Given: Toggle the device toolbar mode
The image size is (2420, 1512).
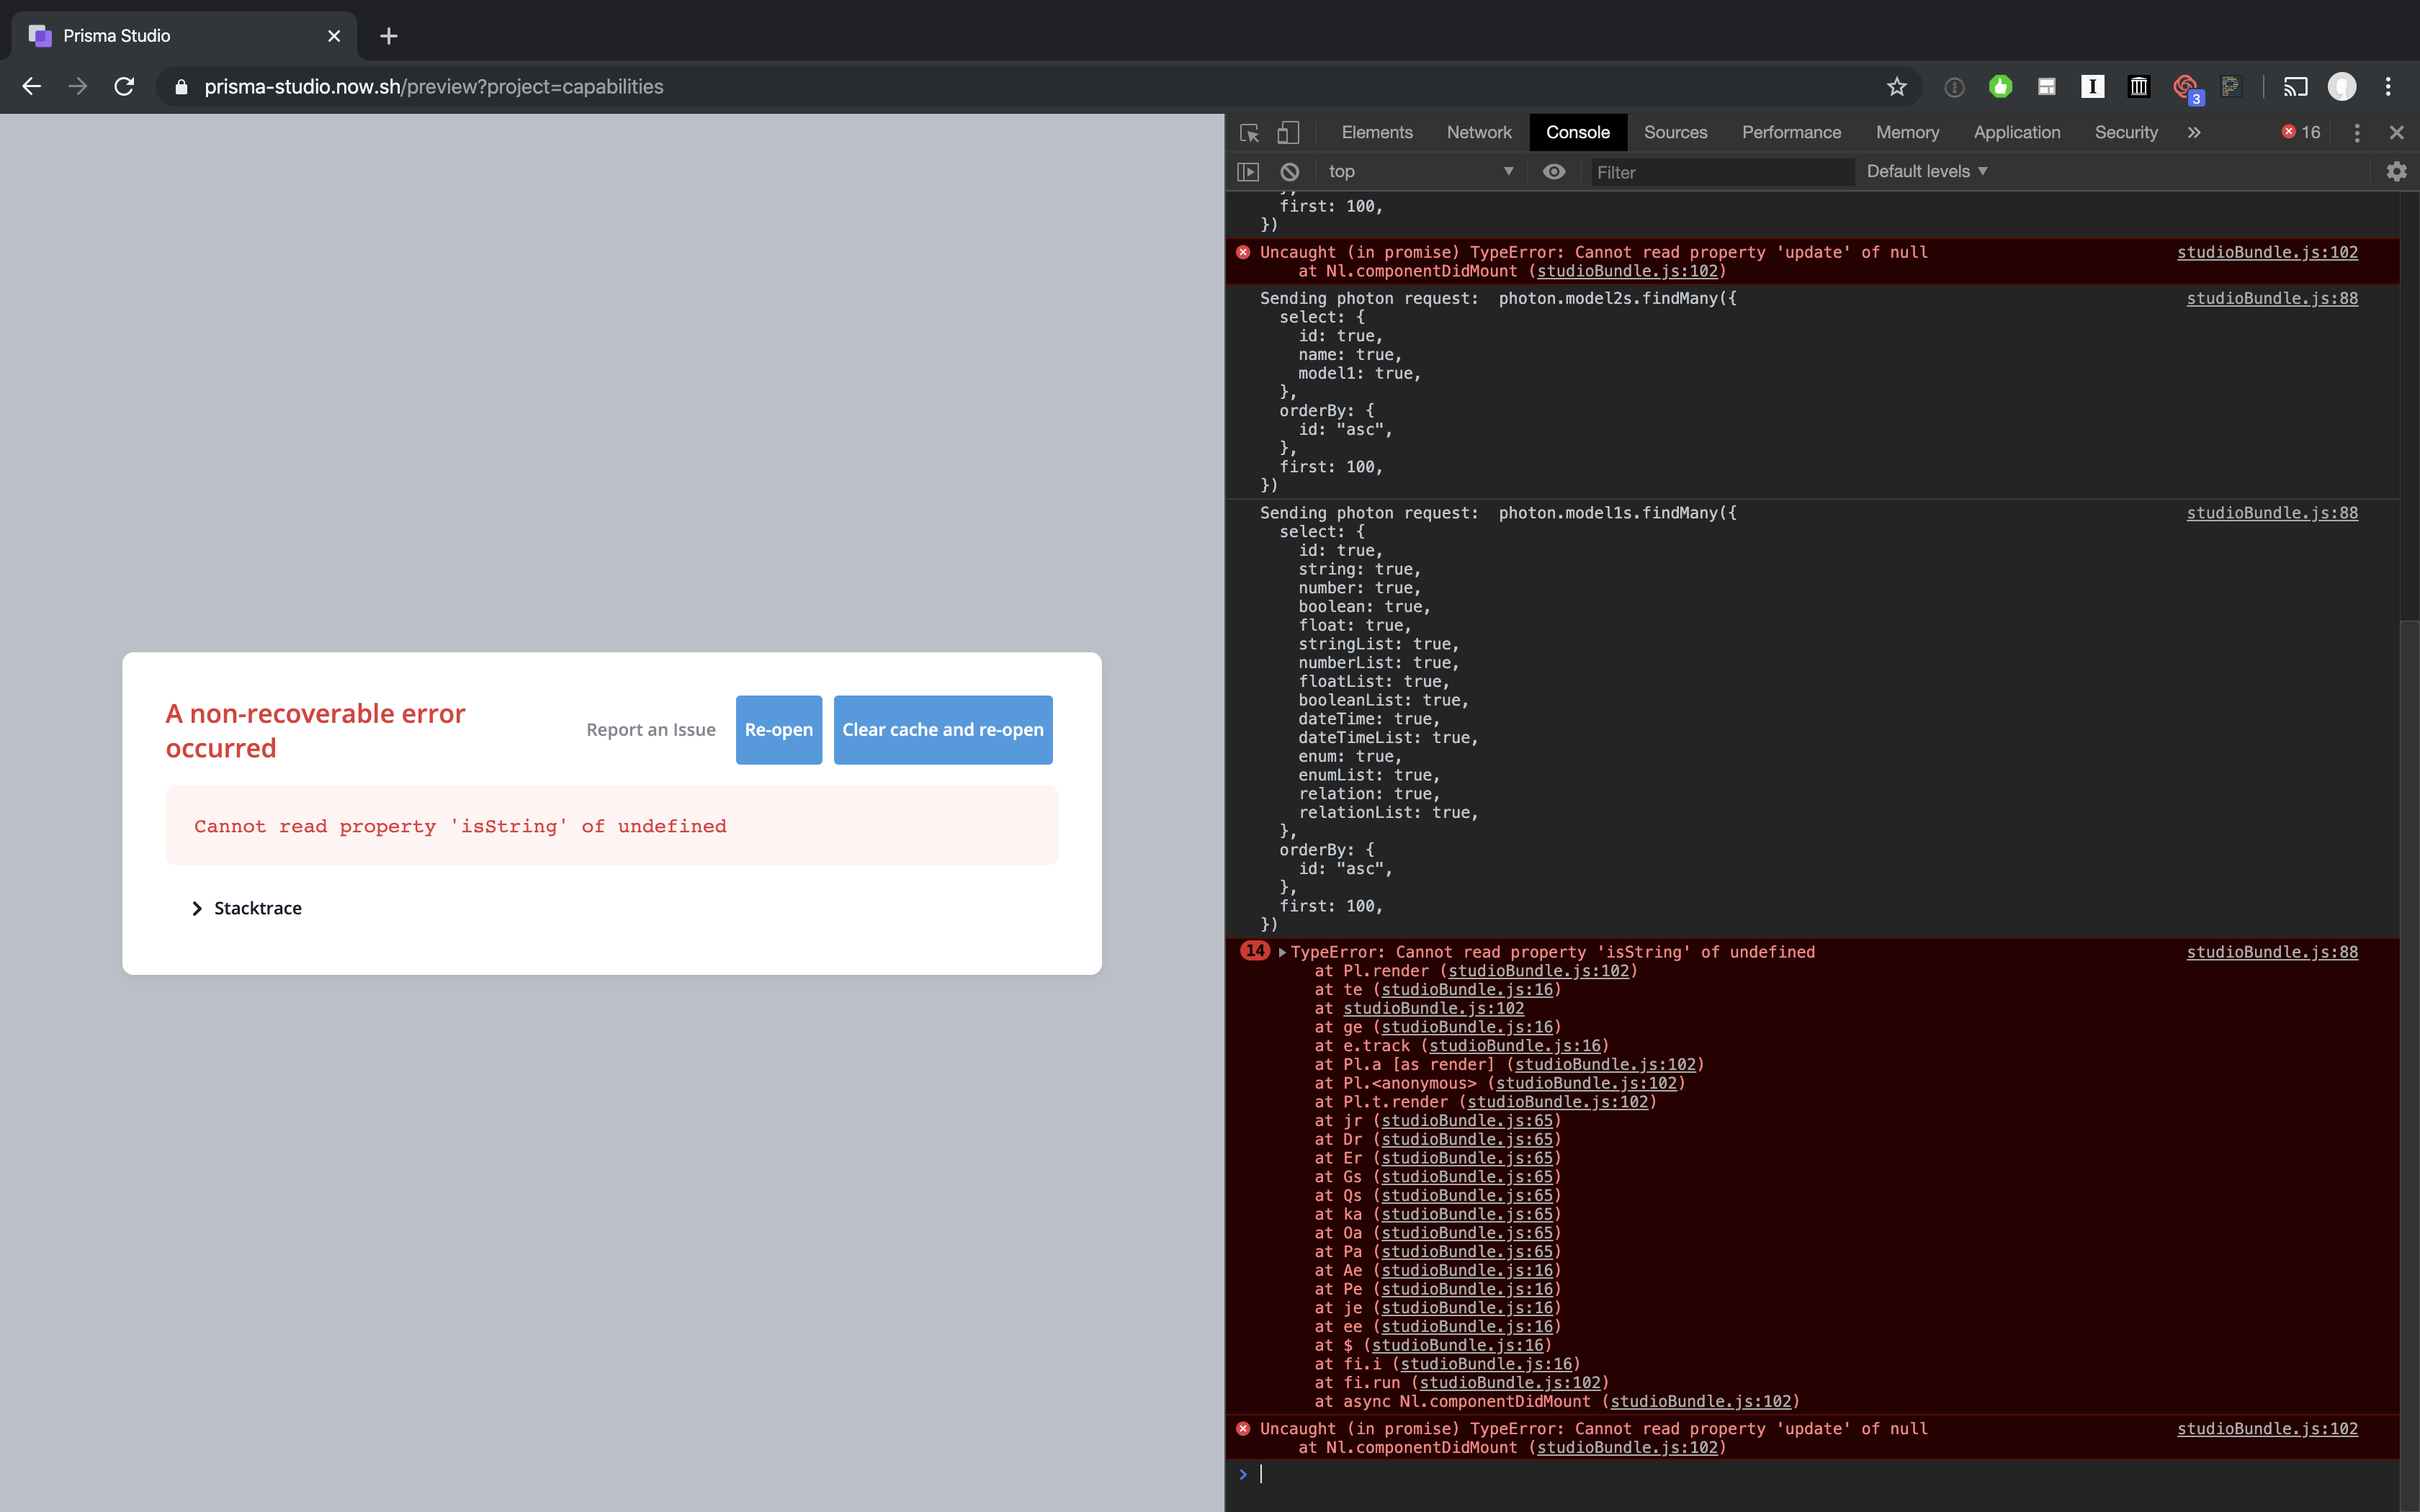Looking at the screenshot, I should (x=1288, y=132).
